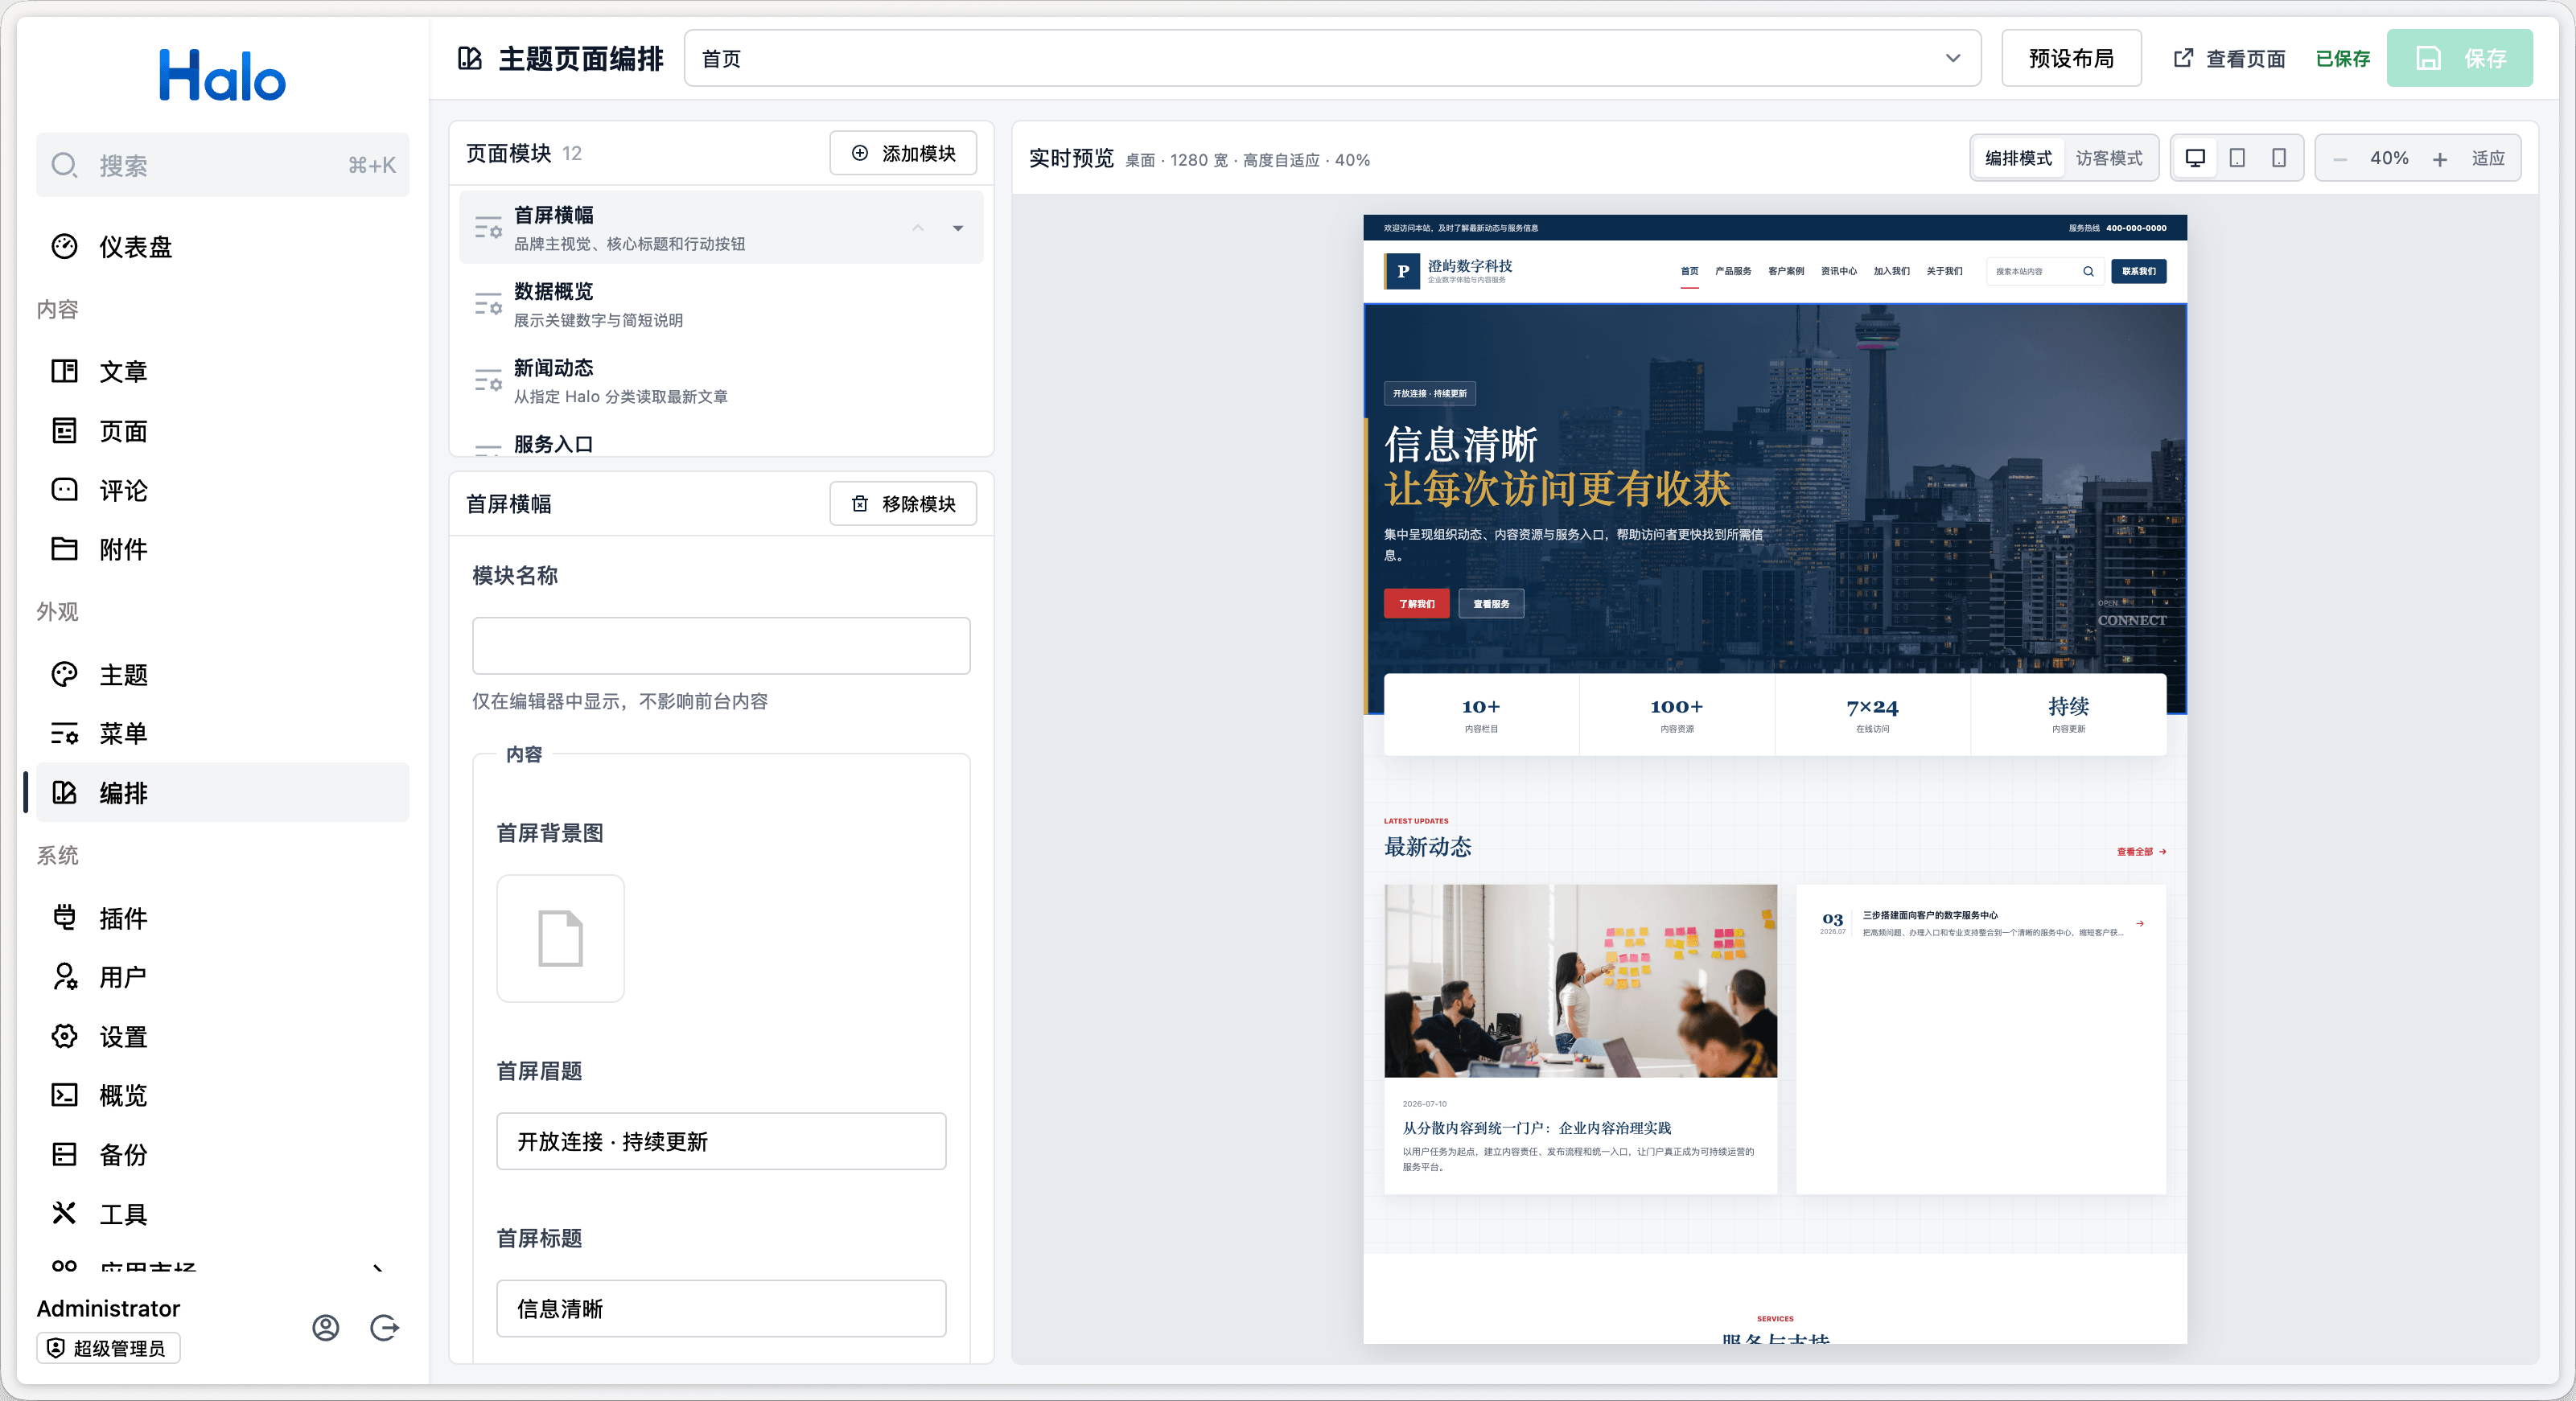Click the logout icon at sidebar bottom
Viewport: 2576px width, 1401px height.
point(385,1328)
